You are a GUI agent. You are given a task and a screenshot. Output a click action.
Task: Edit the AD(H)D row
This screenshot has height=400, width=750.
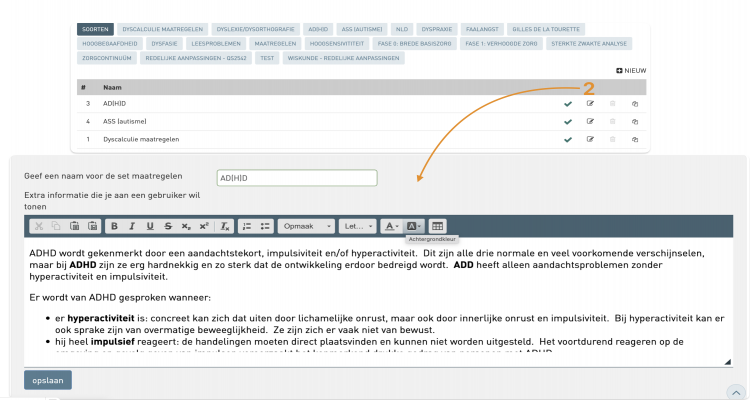590,103
